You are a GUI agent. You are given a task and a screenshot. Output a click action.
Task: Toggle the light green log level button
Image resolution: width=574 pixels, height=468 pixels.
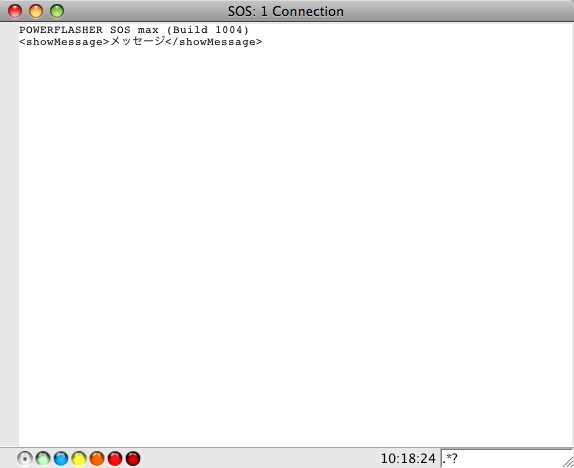[x=43, y=458]
